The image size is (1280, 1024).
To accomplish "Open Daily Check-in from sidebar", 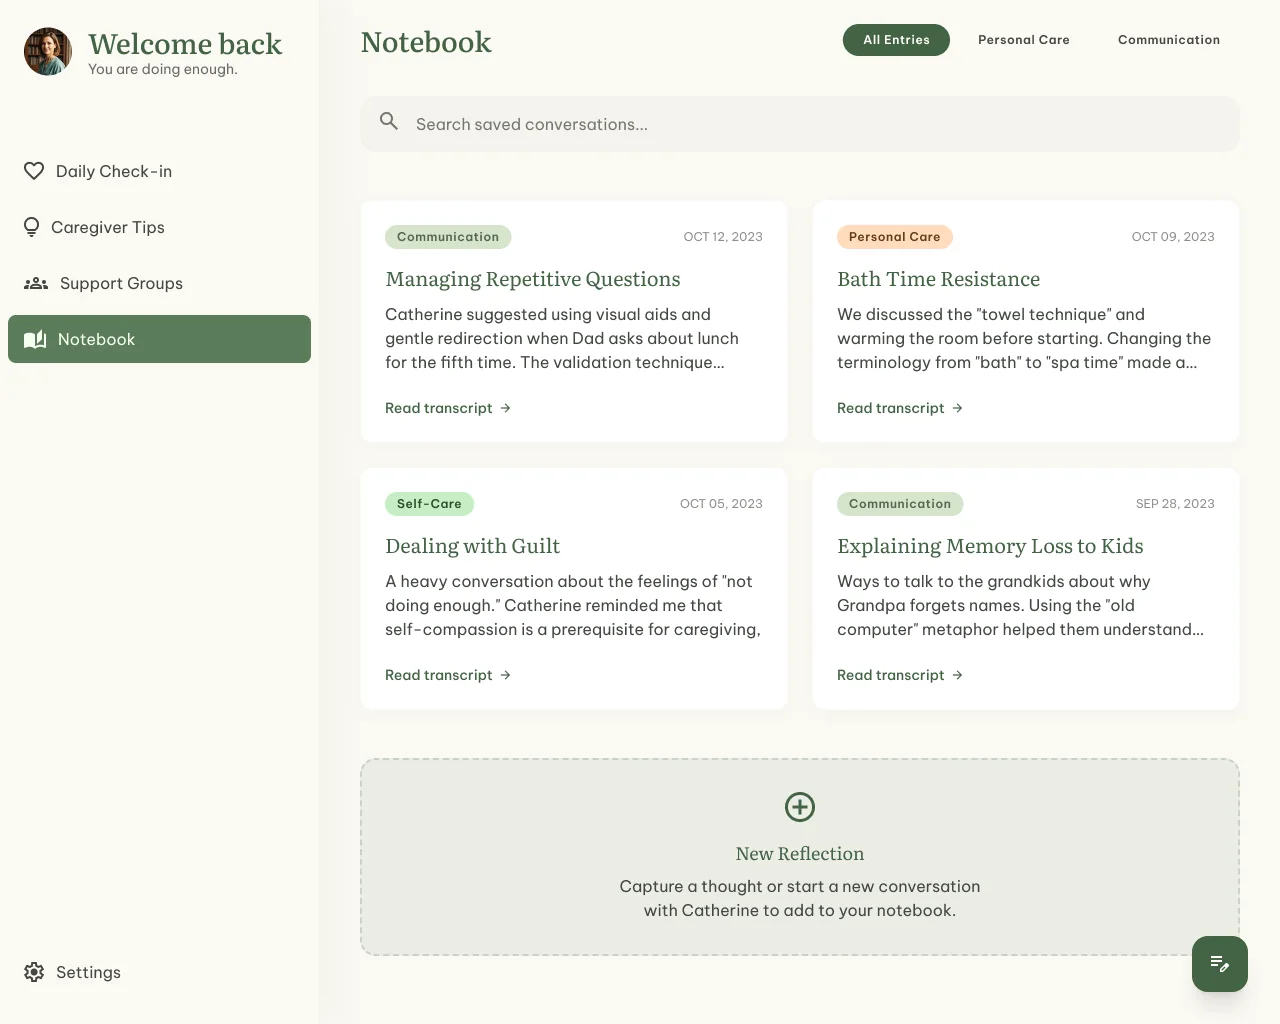I will pyautogui.click(x=159, y=171).
